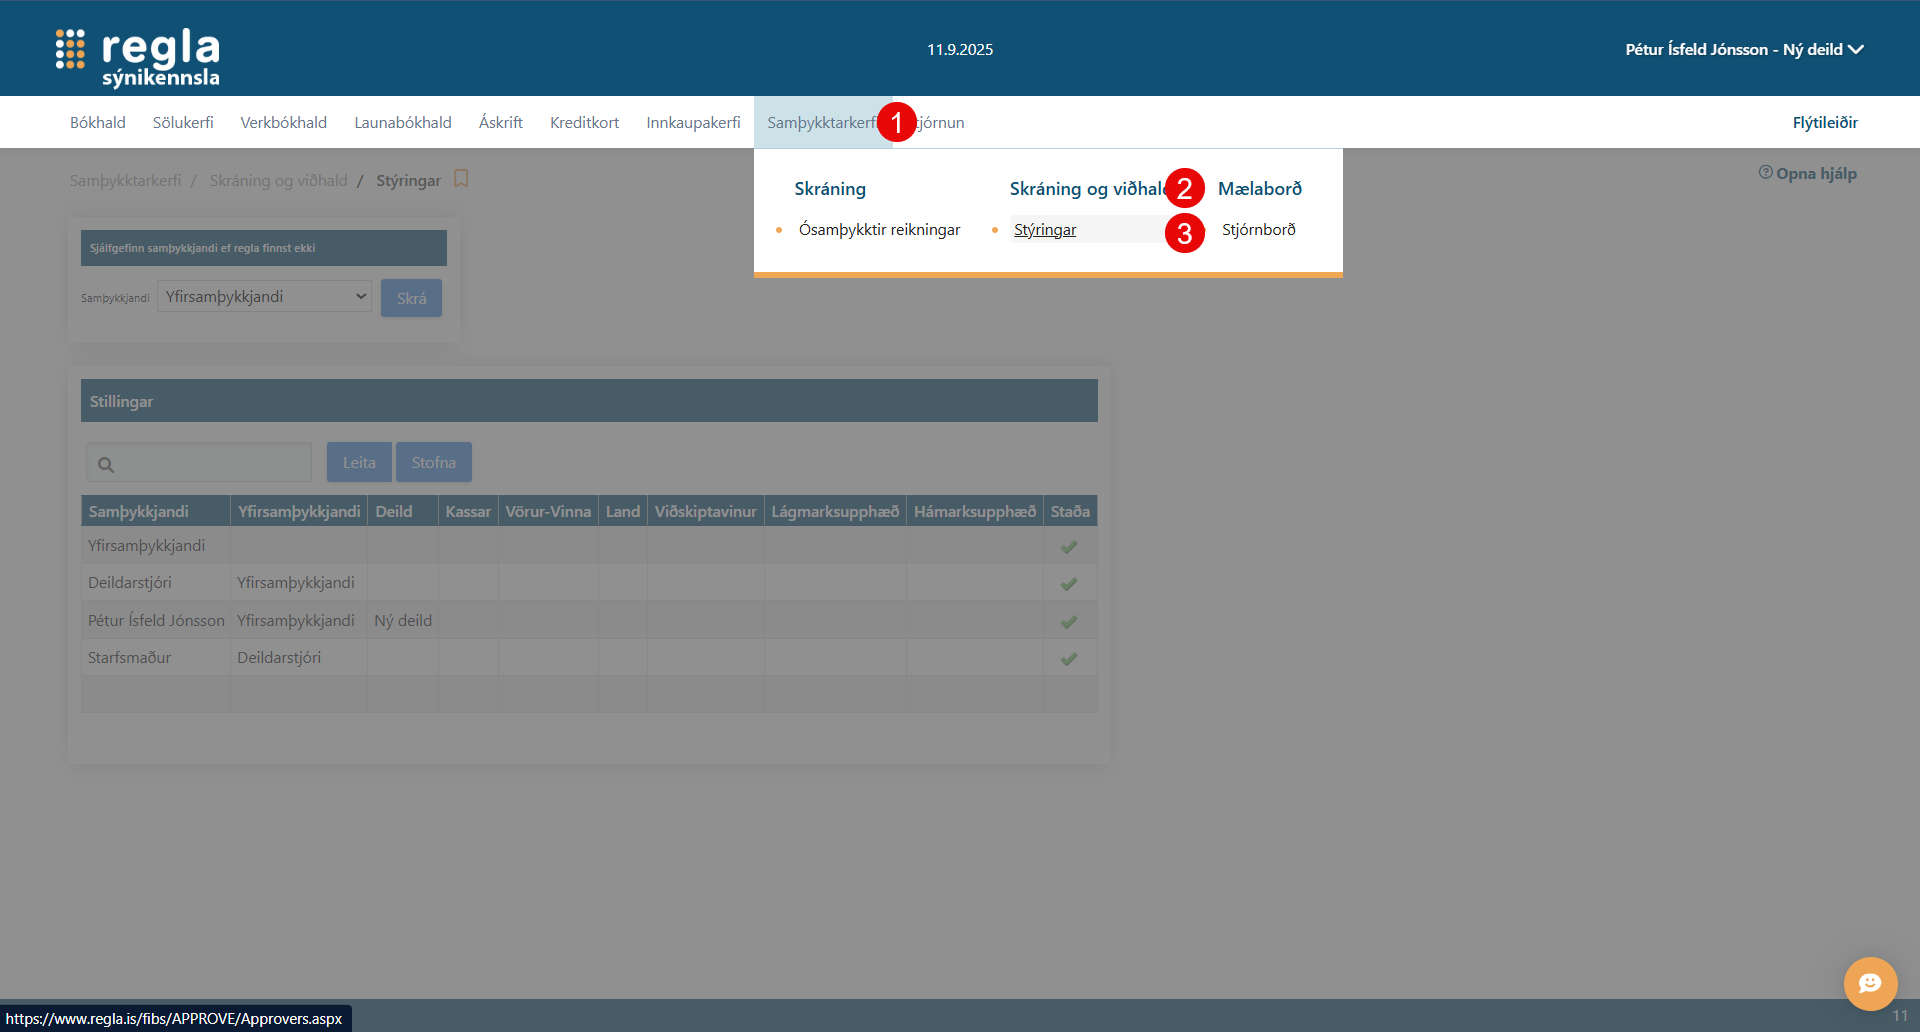Open the Pétur Ísfeld Jónsson user menu
Screen dimensions: 1920x1032
(x=1743, y=49)
